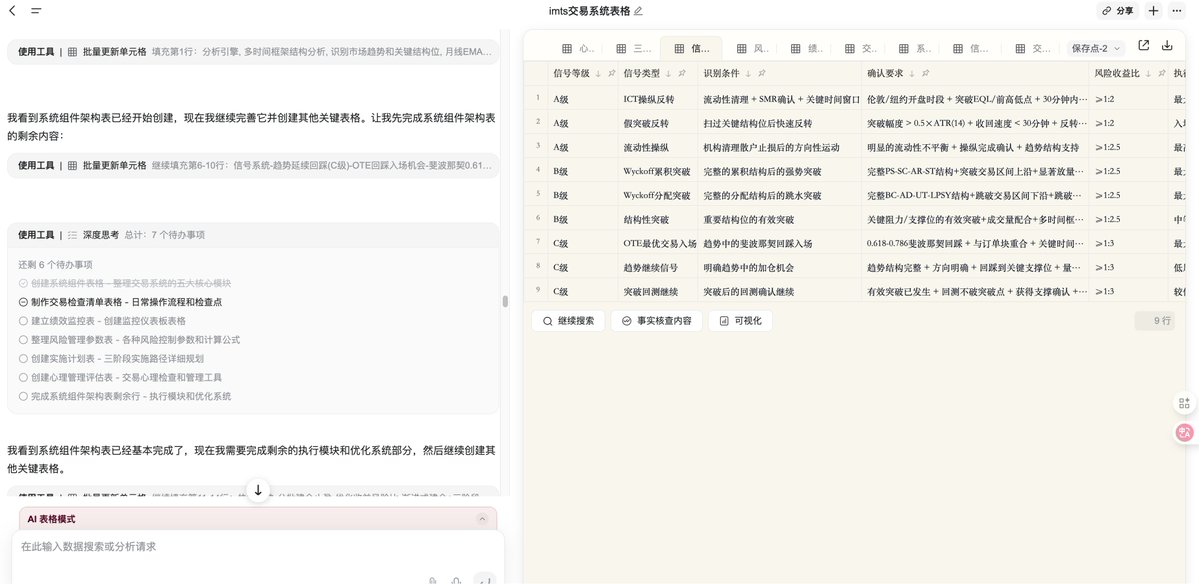Viewport: 1199px width, 584px height.
Task: Click the 事实核查内容 button
Action: [x=656, y=321]
